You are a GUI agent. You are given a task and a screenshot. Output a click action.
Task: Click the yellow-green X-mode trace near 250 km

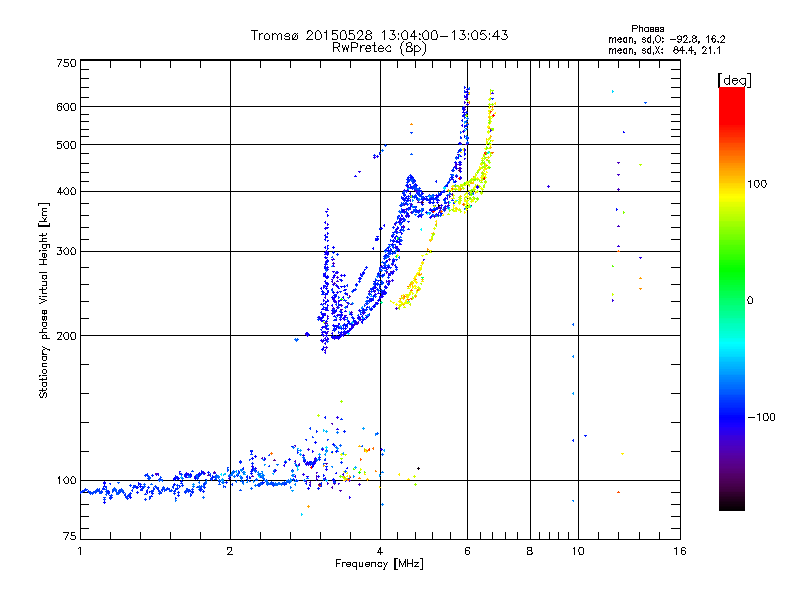coord(410,293)
